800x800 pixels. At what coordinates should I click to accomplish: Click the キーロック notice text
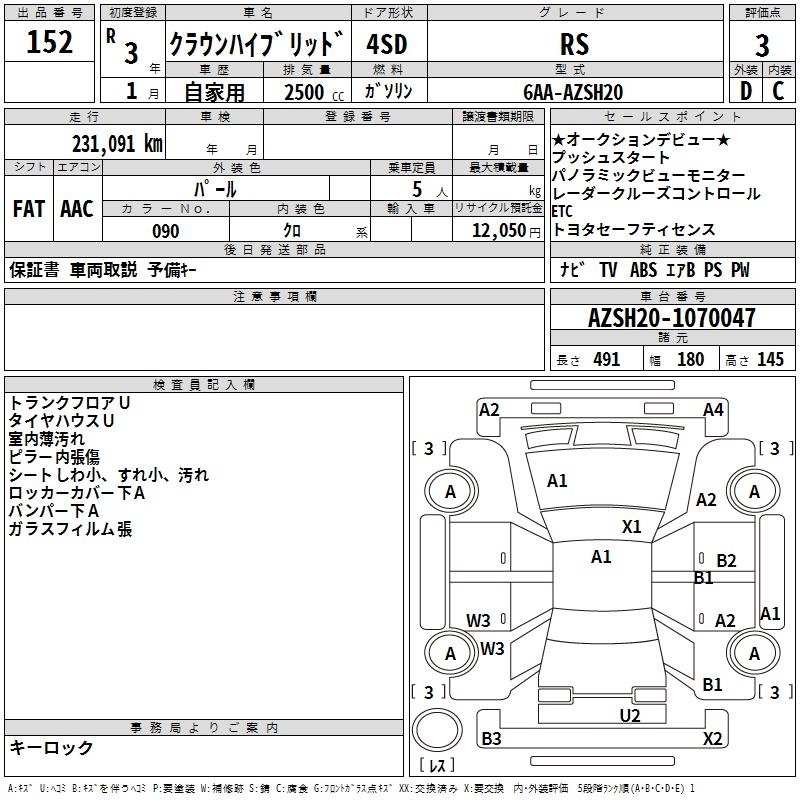(x=51, y=748)
